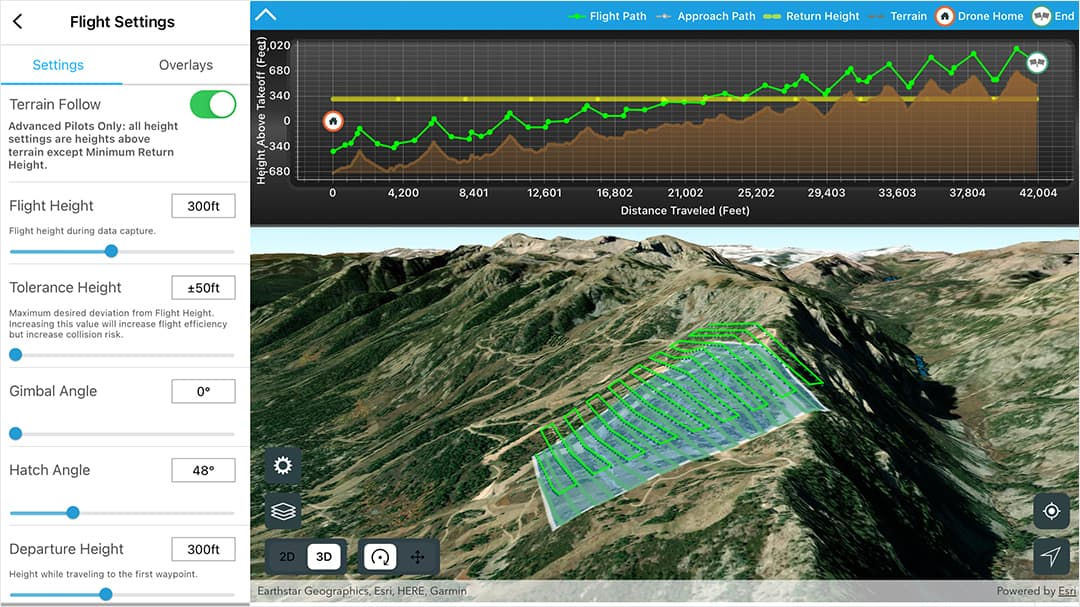Viewport: 1080px width, 607px height.
Task: Click the Gimbal Angle value field
Action: (203, 390)
